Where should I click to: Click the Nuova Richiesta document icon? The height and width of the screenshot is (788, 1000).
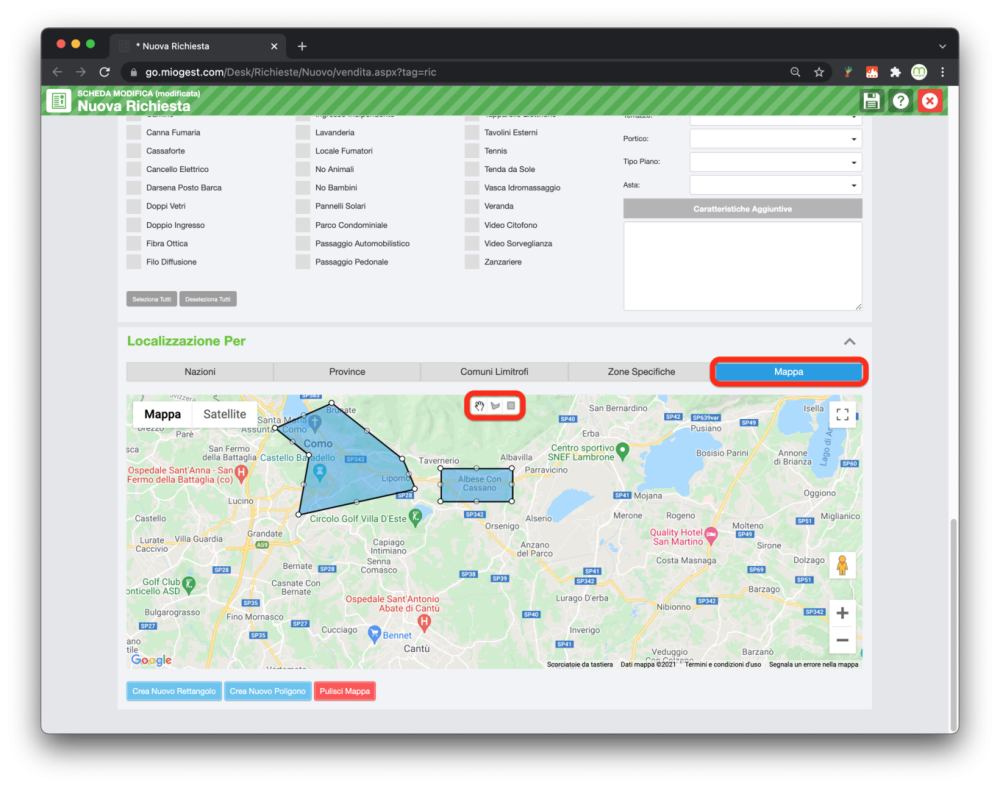(x=59, y=101)
